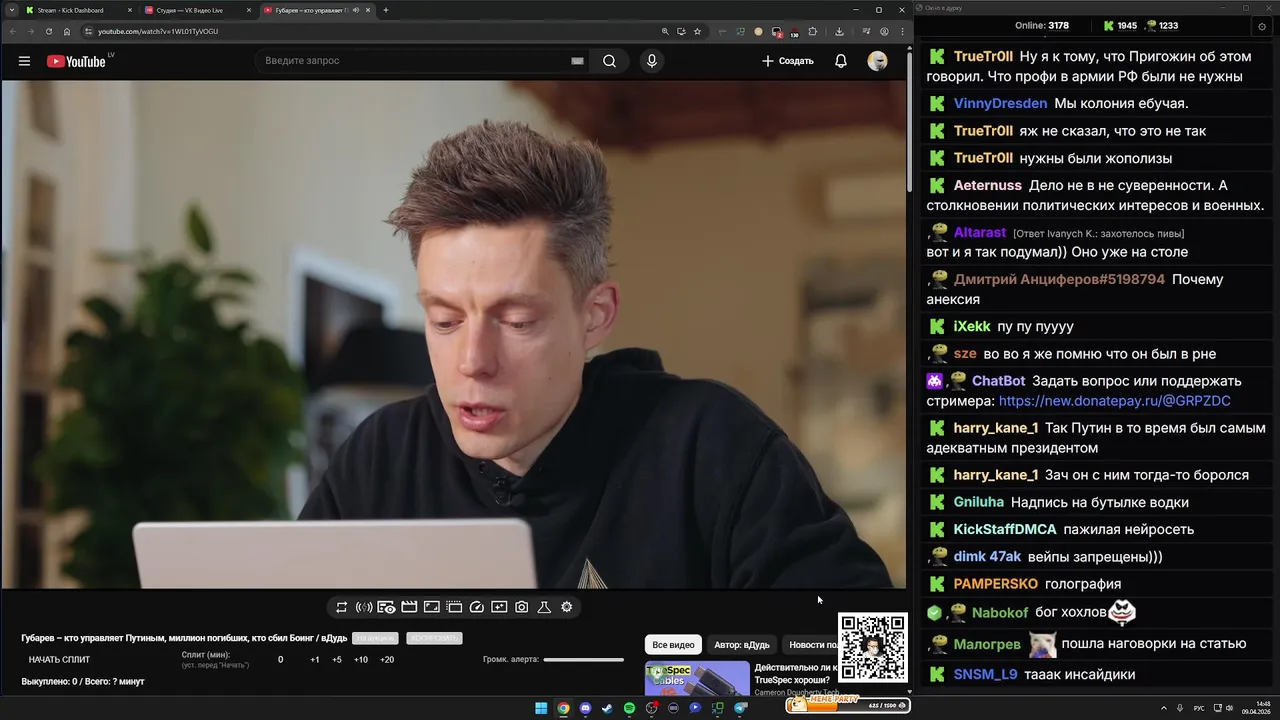This screenshot has width=1280, height=720.
Task: Click username PAMPERSKO in chat
Action: [995, 584]
